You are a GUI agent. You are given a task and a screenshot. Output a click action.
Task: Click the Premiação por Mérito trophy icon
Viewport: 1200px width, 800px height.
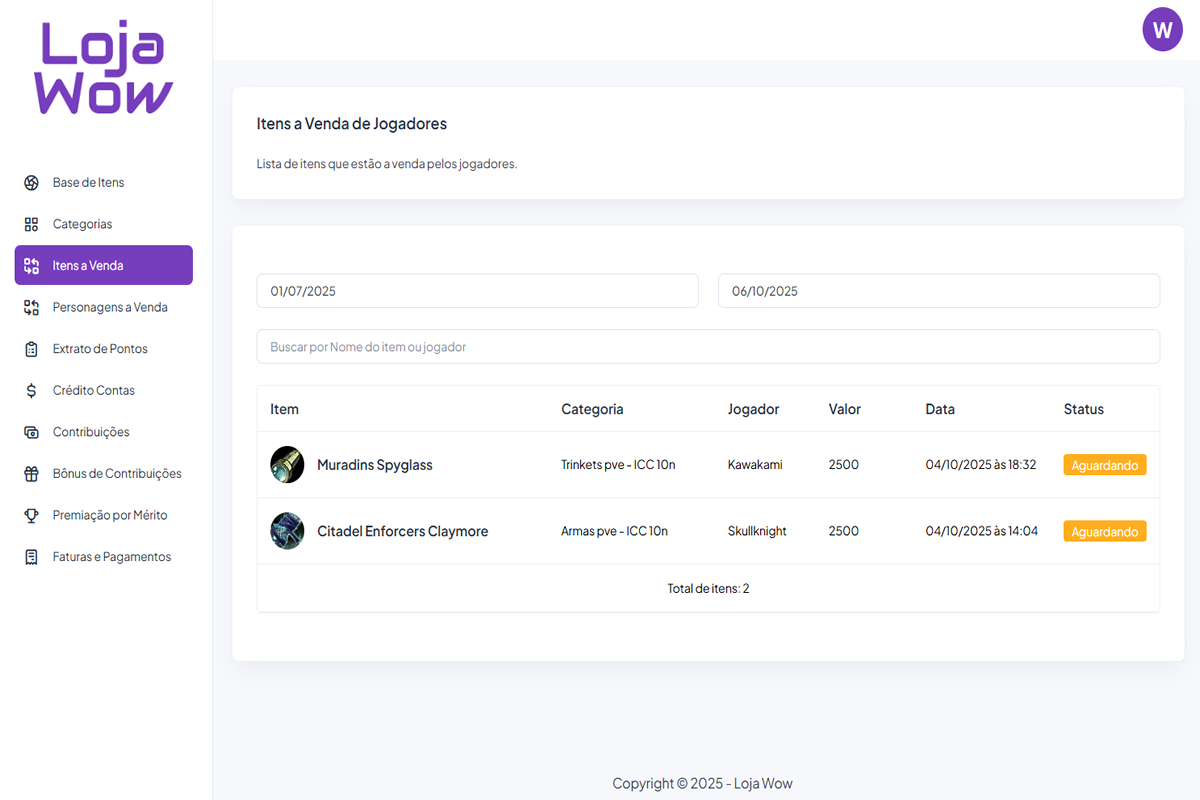pos(31,515)
